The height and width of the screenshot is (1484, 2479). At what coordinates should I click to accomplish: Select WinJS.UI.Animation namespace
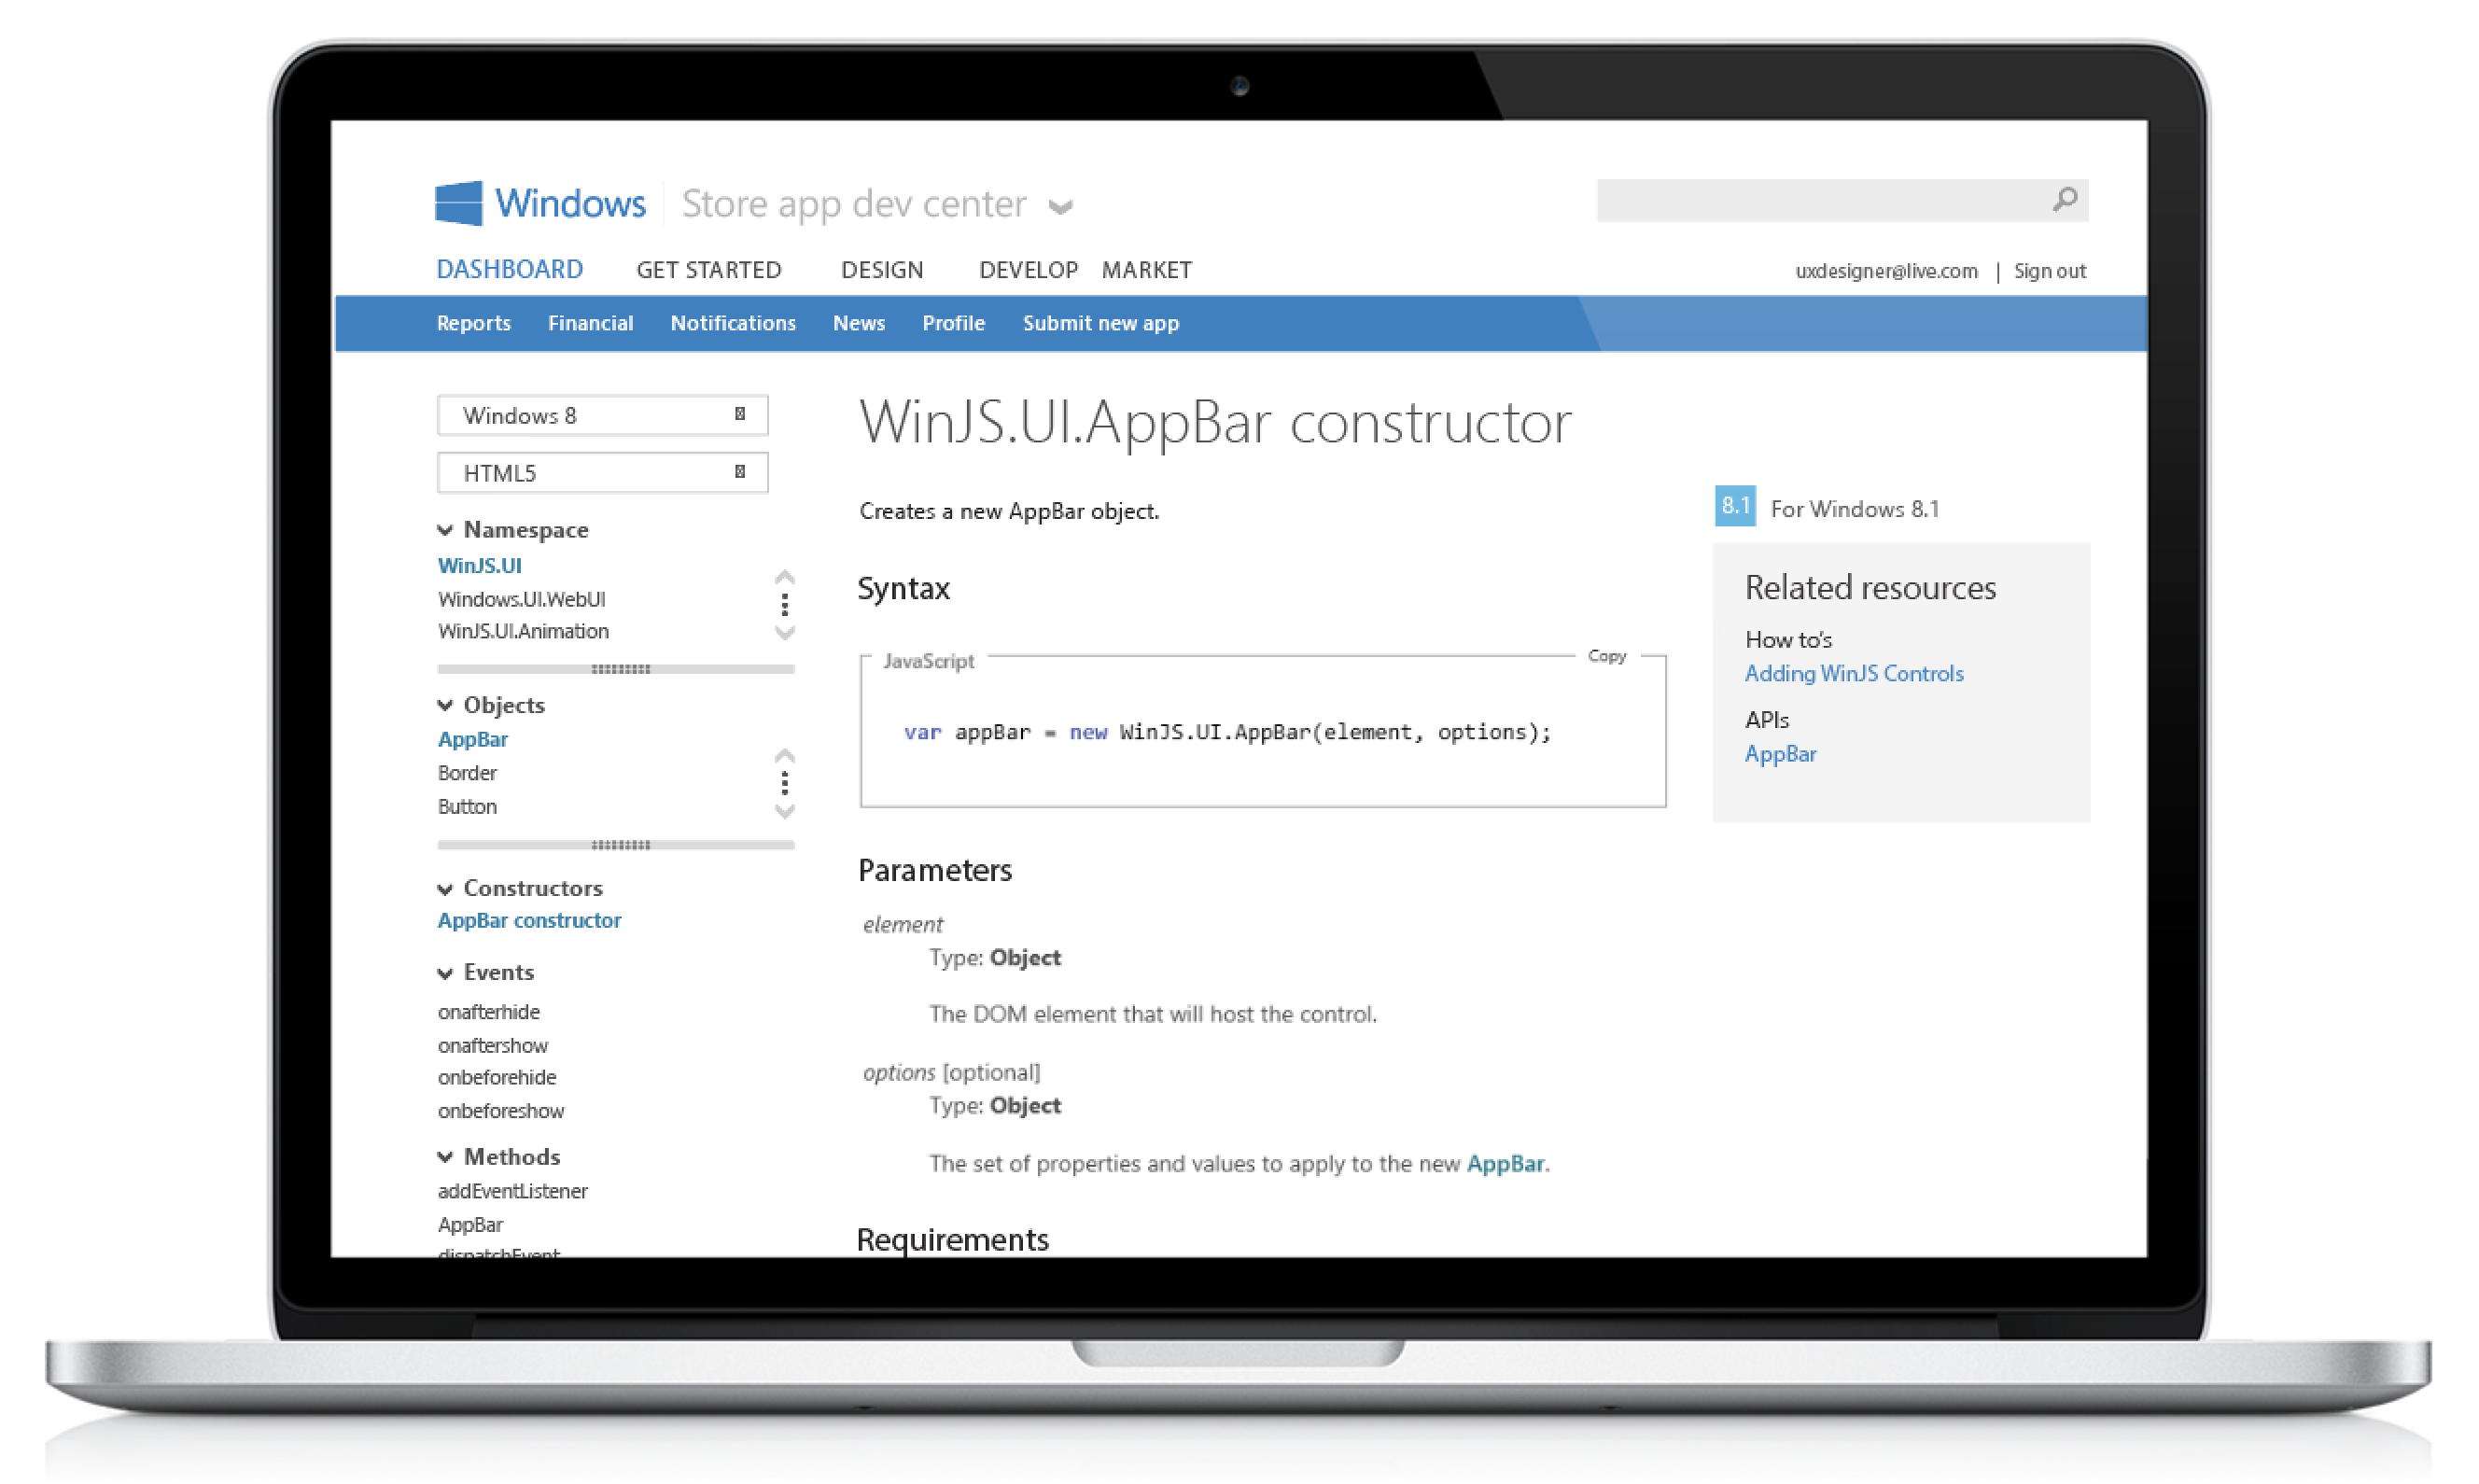point(523,631)
